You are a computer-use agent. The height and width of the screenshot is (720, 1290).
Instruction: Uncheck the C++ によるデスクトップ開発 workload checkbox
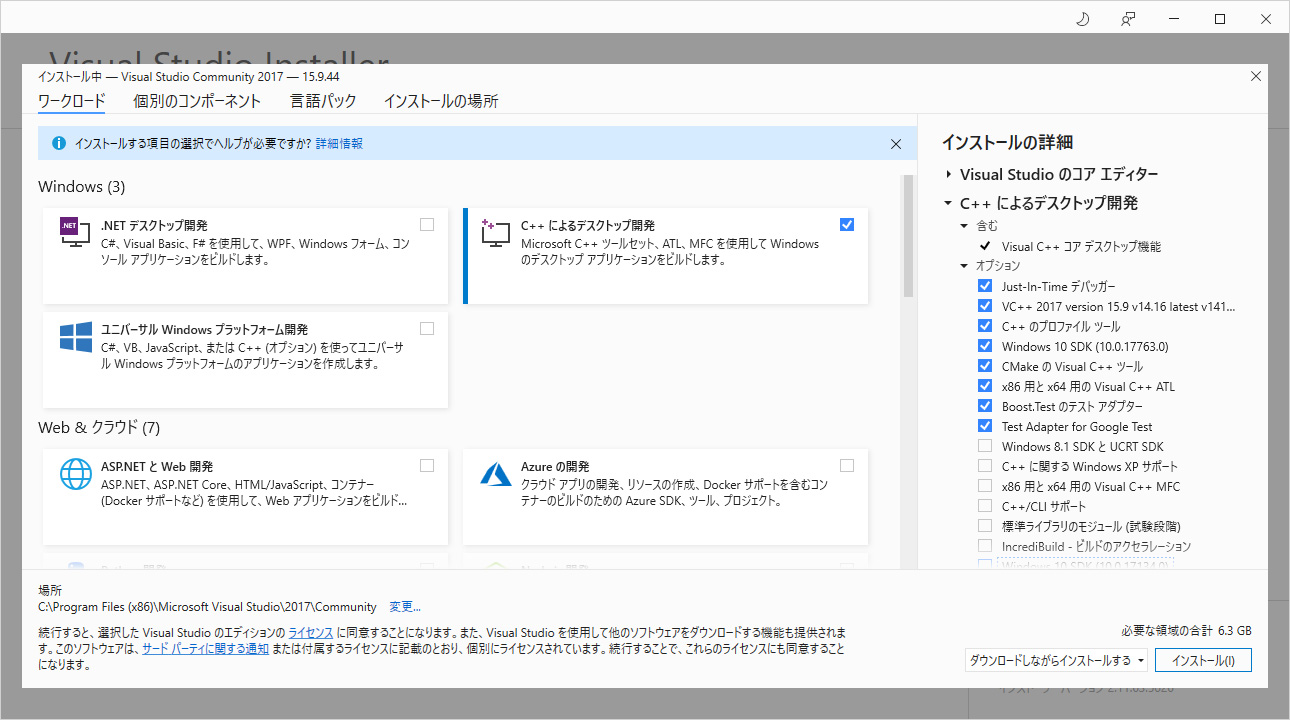coord(847,225)
